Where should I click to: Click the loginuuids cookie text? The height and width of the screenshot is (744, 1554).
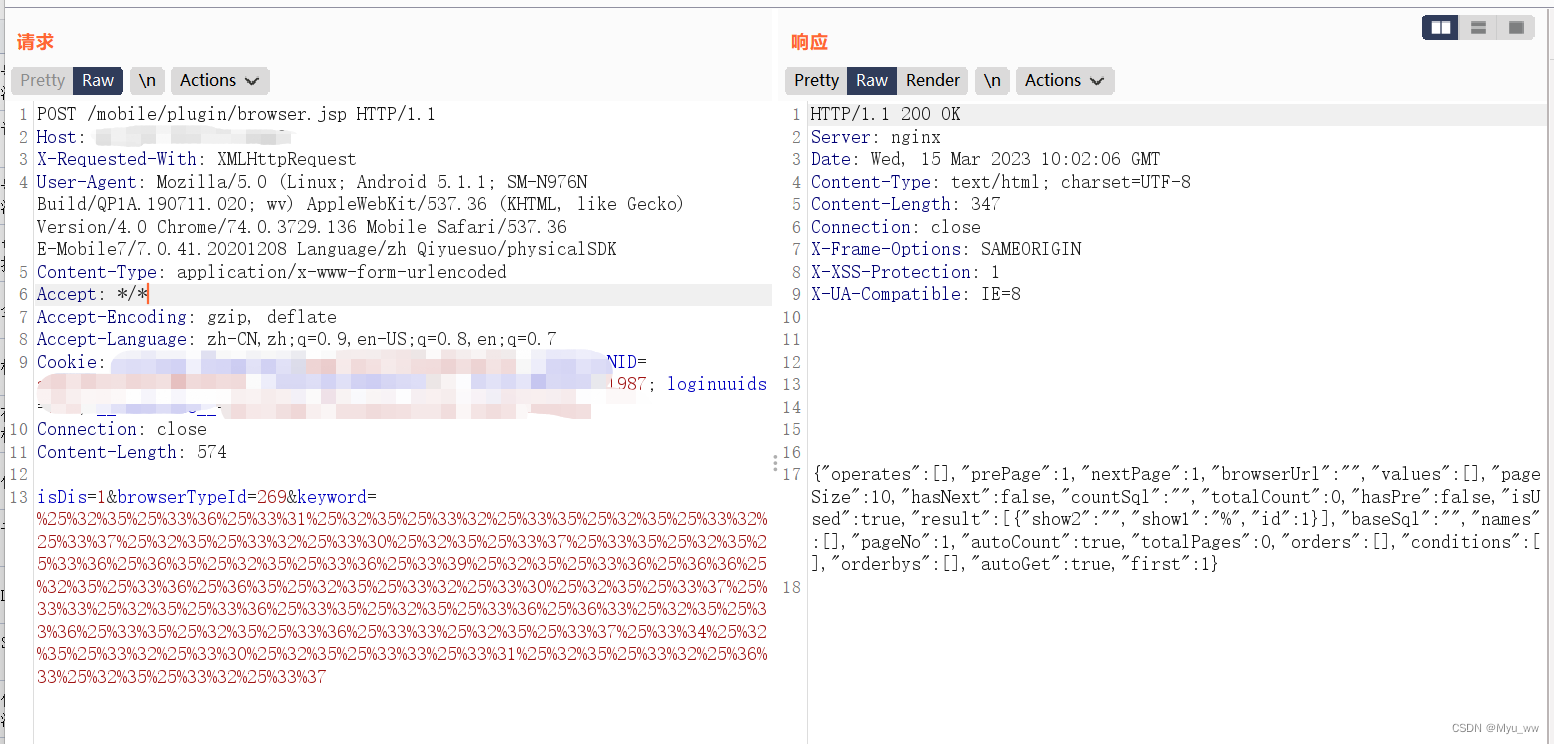click(x=717, y=384)
